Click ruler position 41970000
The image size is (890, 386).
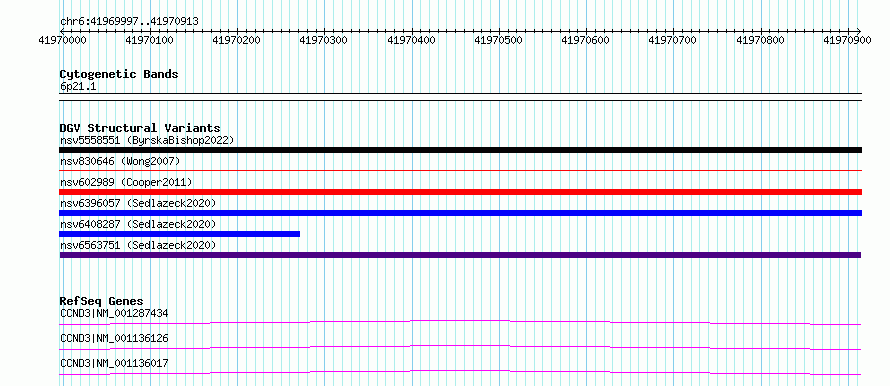[x=62, y=40]
